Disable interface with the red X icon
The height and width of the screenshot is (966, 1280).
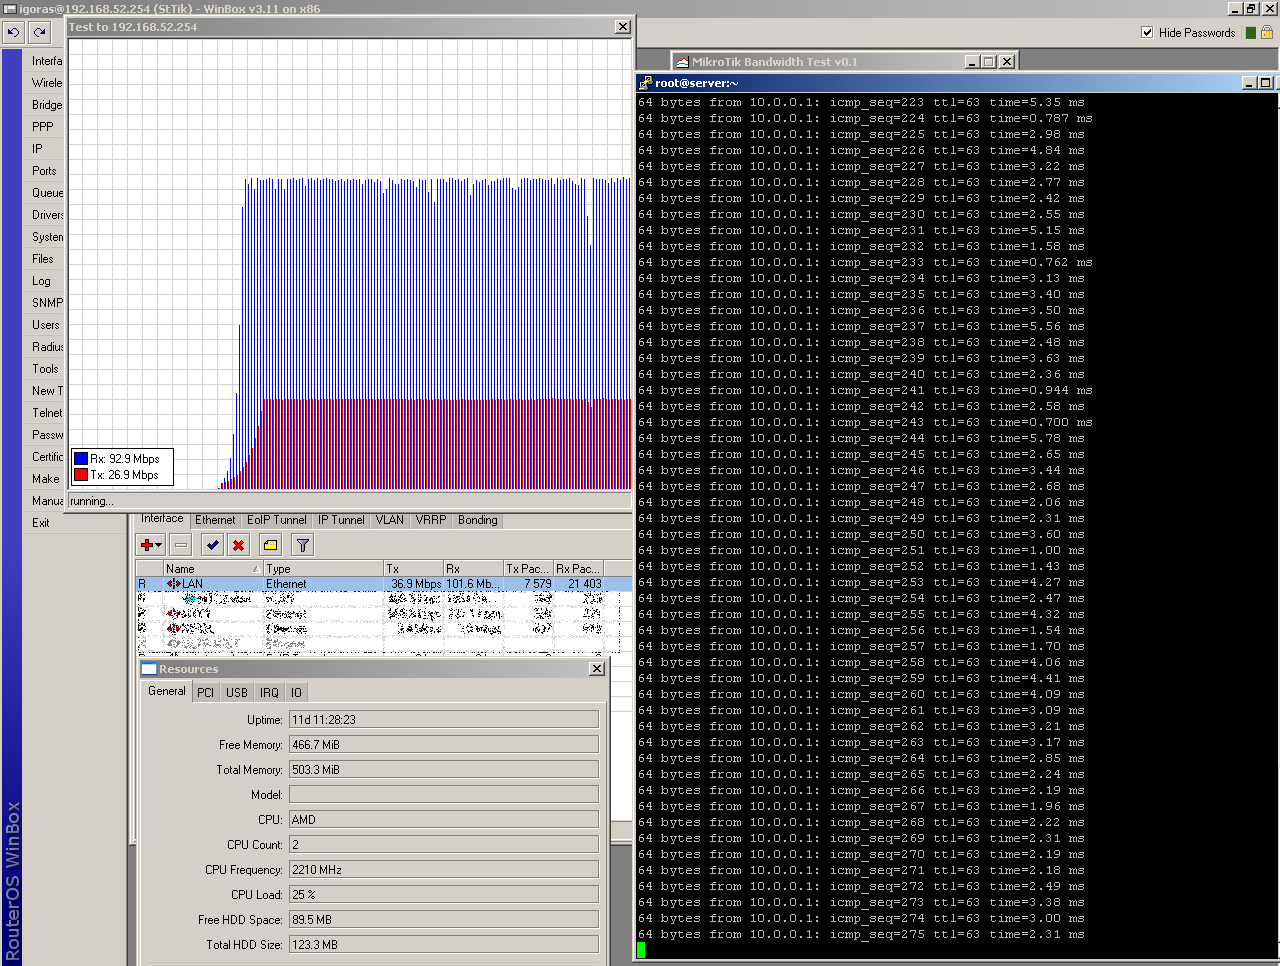(x=238, y=545)
